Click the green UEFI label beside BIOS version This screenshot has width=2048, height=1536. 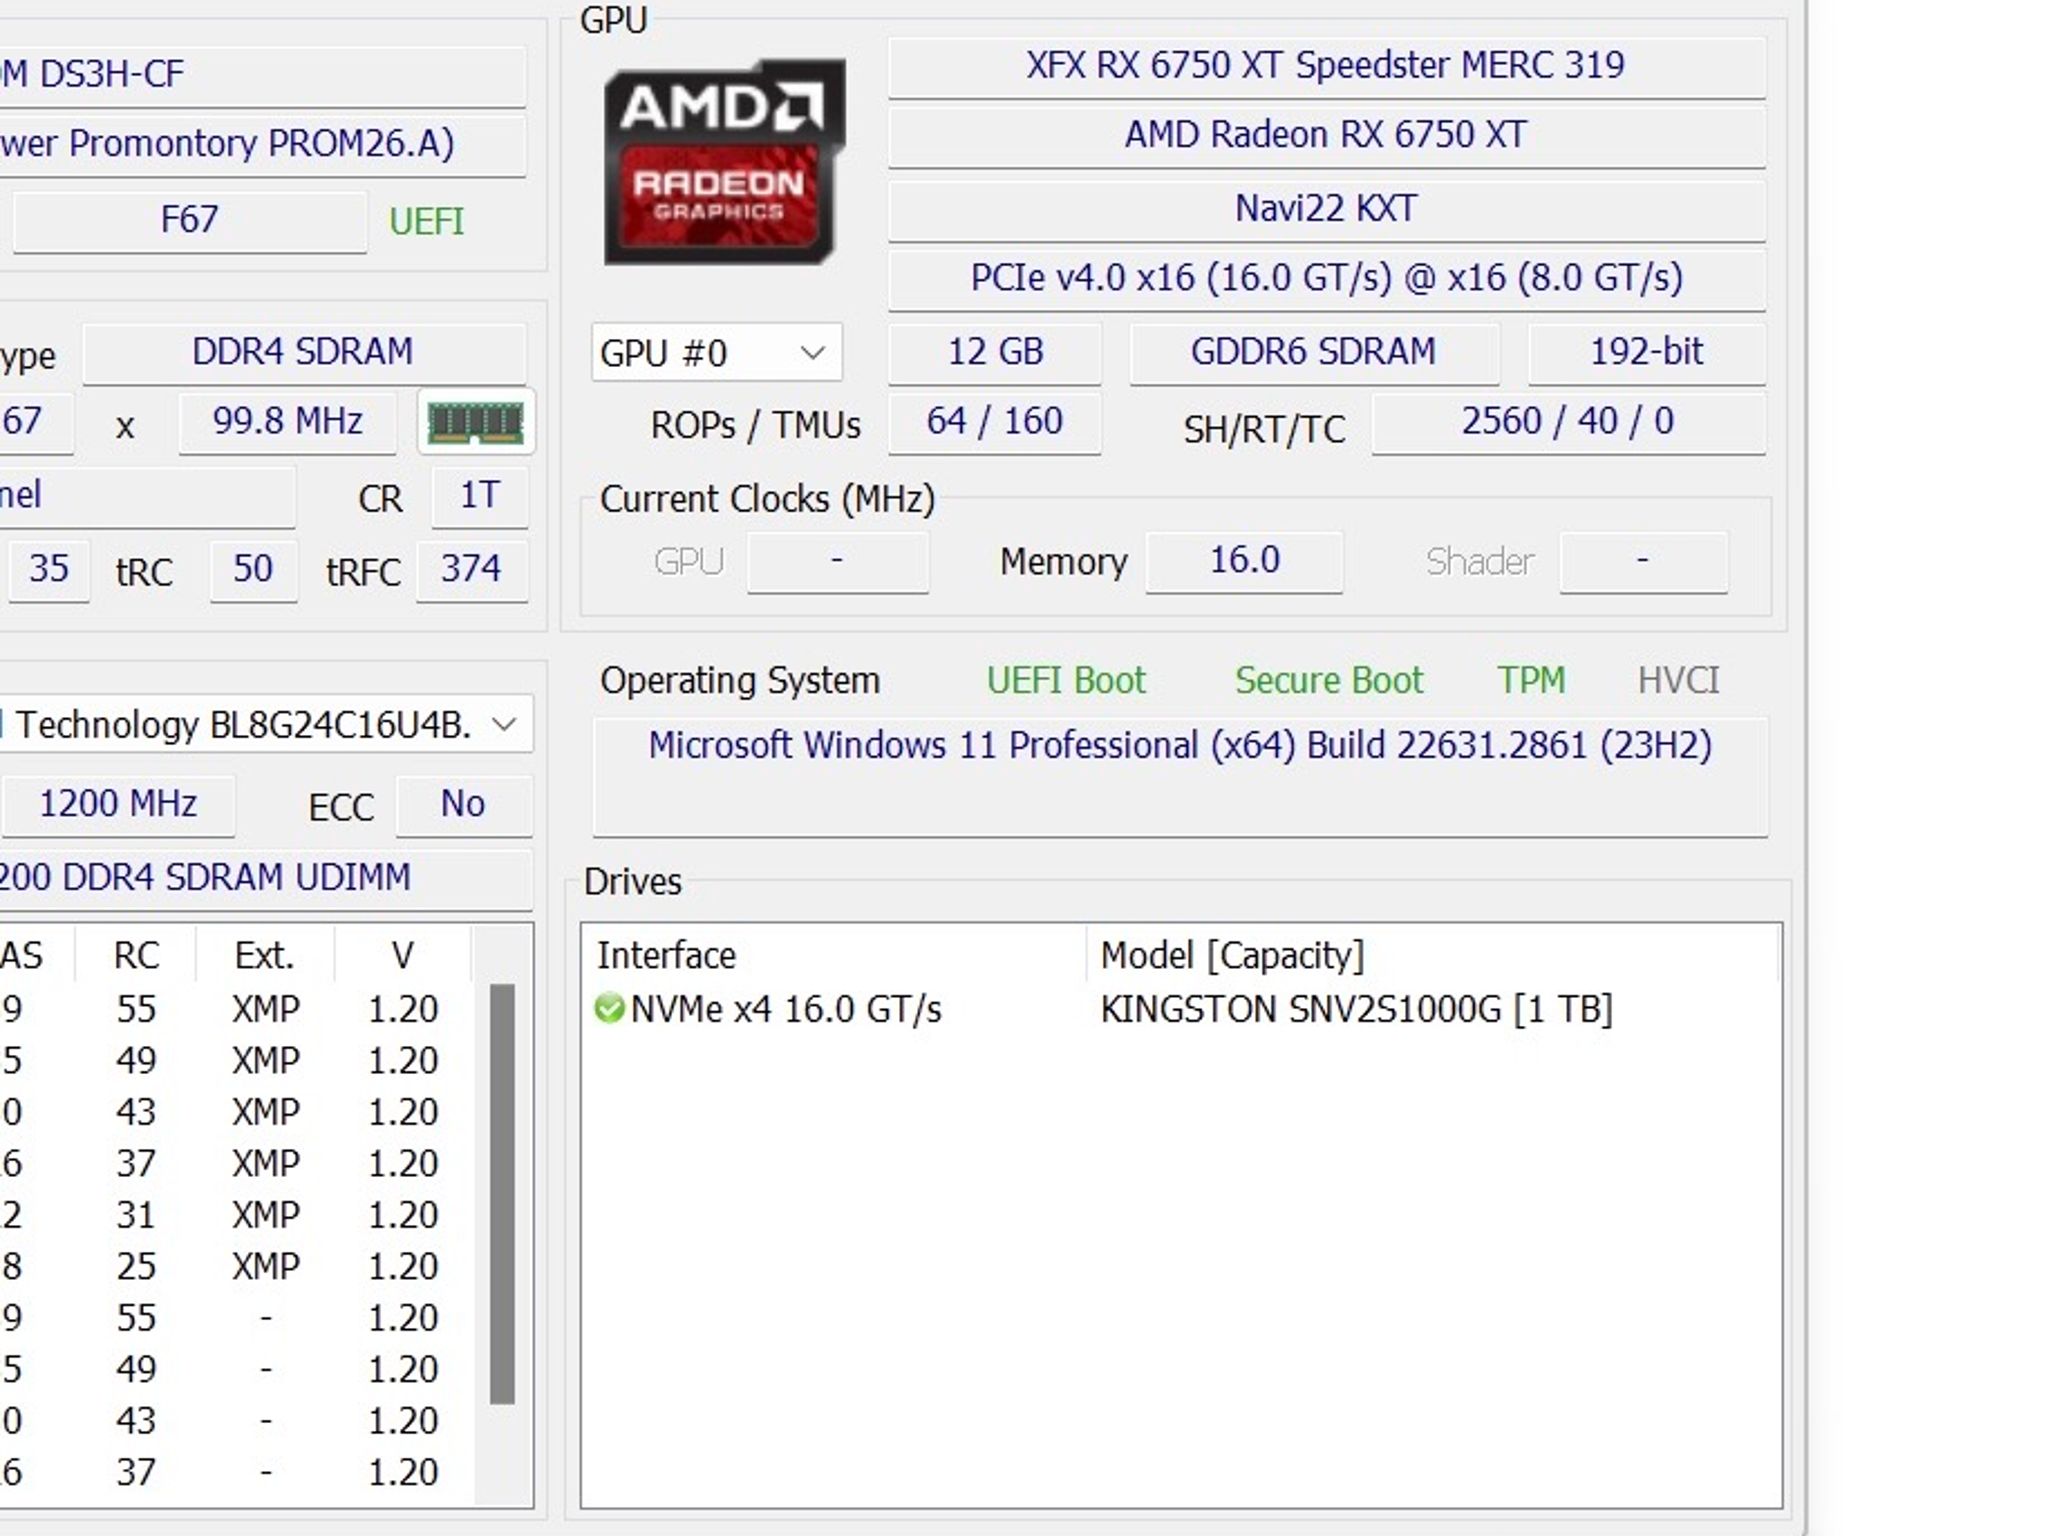427,221
